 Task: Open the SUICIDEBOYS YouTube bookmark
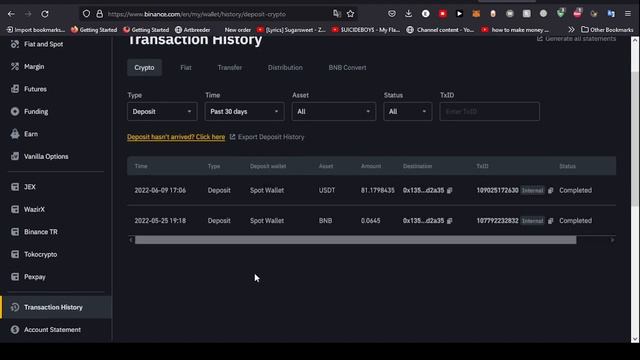tap(366, 30)
